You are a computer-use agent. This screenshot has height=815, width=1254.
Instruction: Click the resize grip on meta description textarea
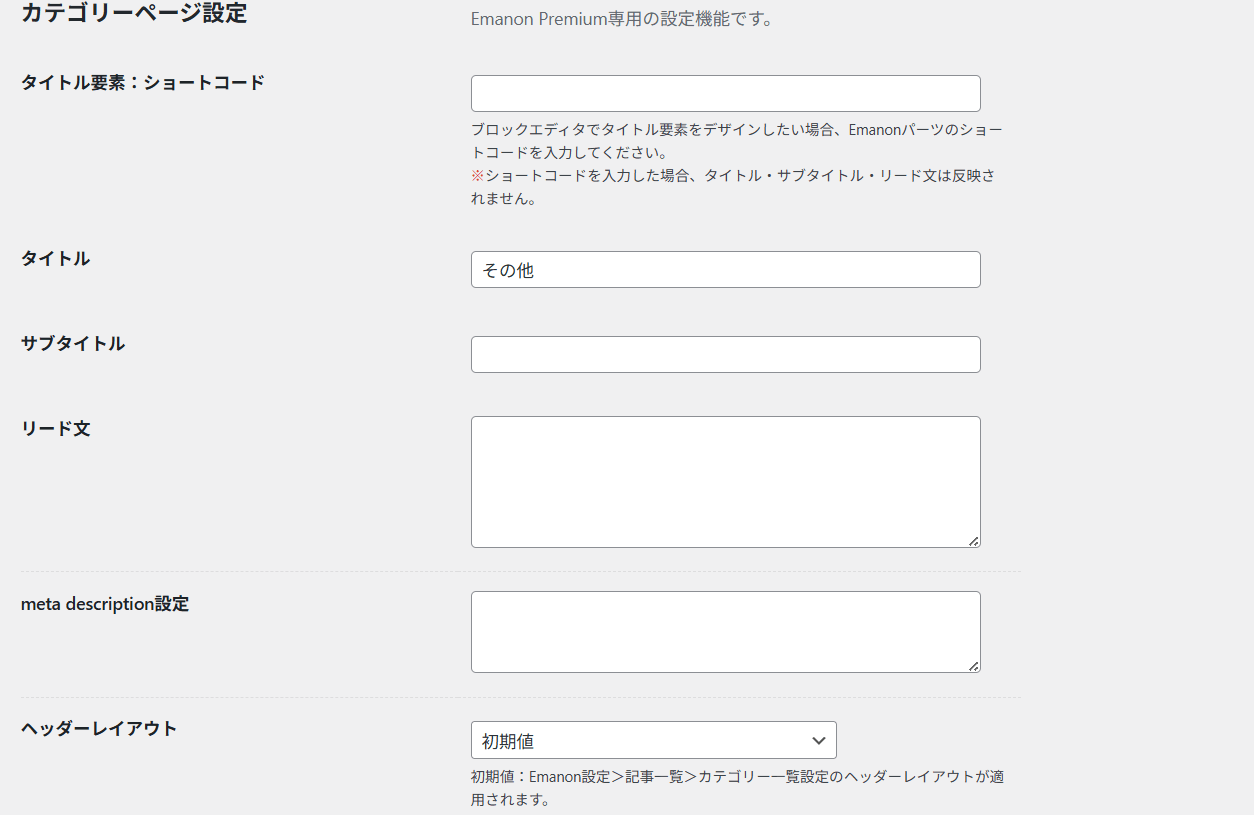point(973,665)
